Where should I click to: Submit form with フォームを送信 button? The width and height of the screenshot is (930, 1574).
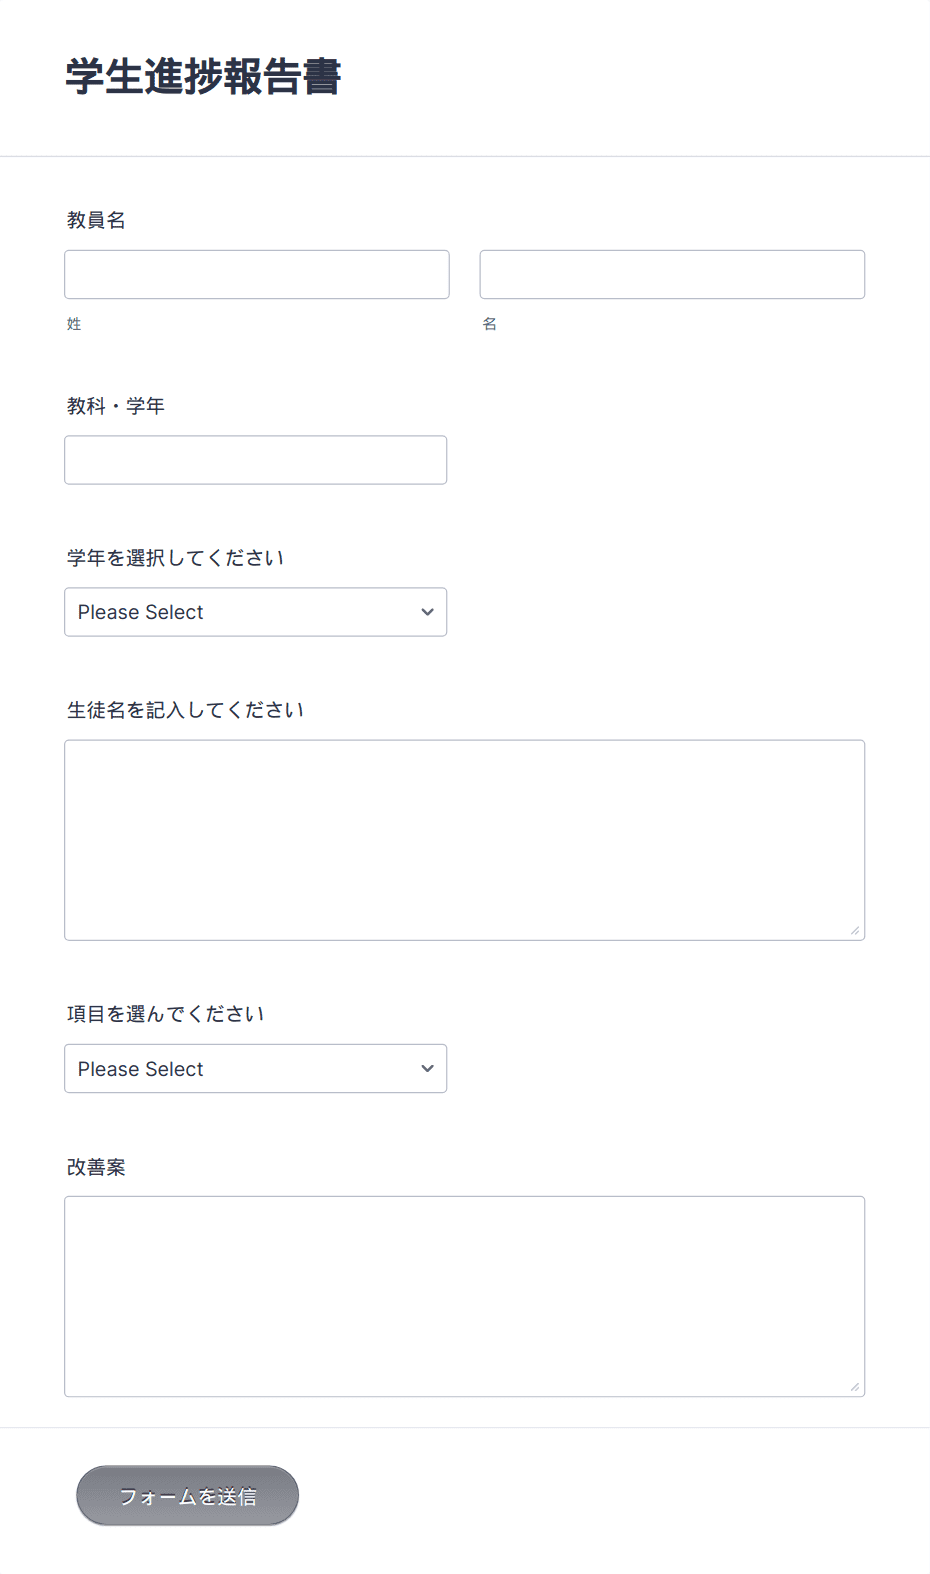click(188, 1496)
